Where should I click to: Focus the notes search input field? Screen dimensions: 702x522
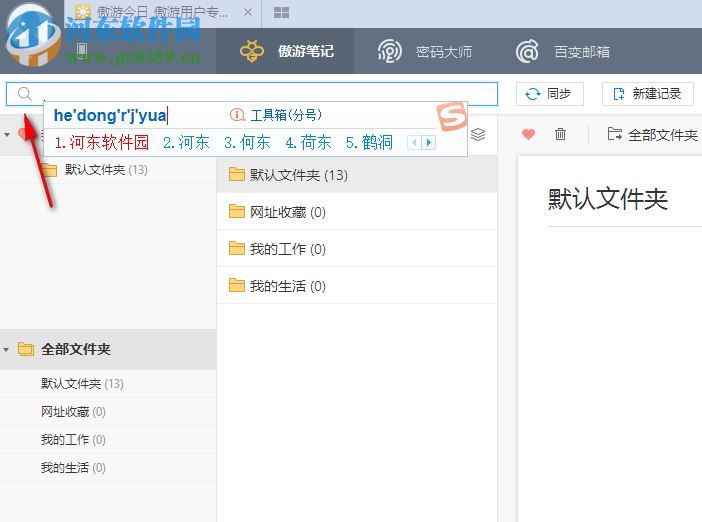pos(252,94)
